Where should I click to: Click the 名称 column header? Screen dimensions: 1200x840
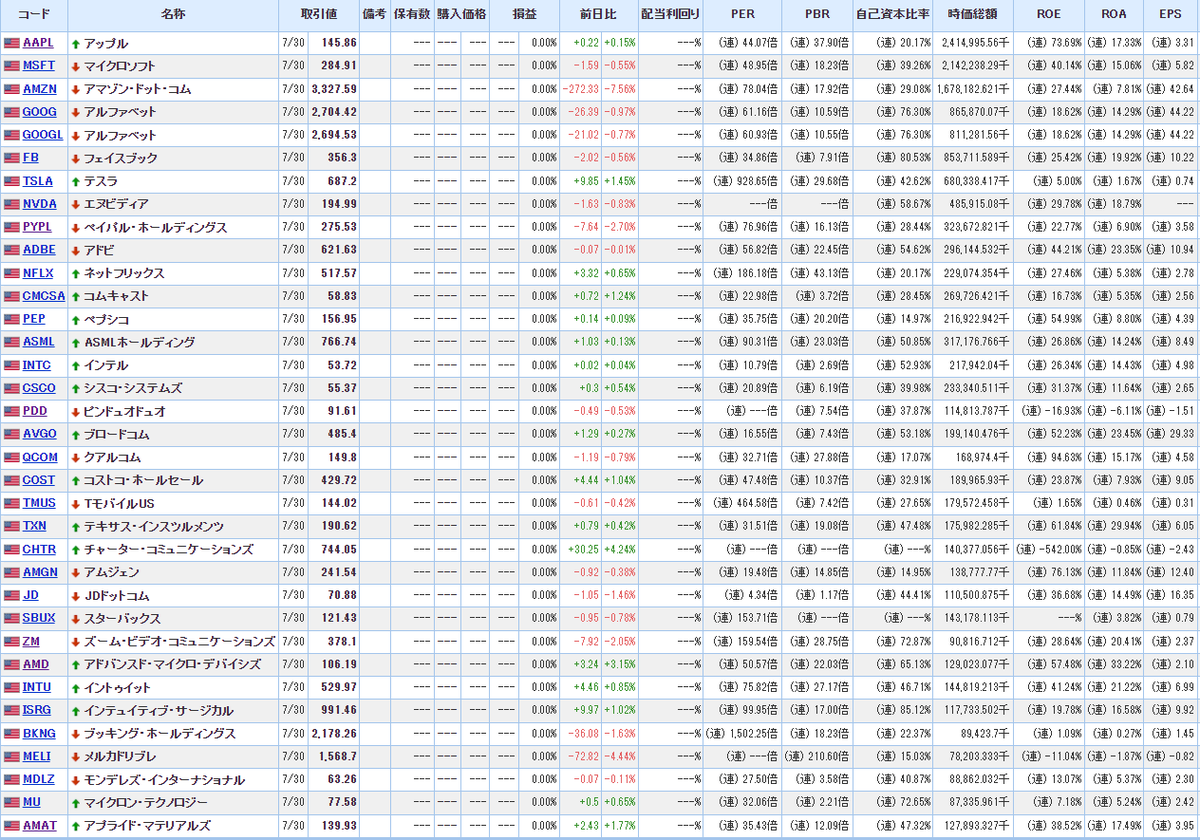click(174, 15)
